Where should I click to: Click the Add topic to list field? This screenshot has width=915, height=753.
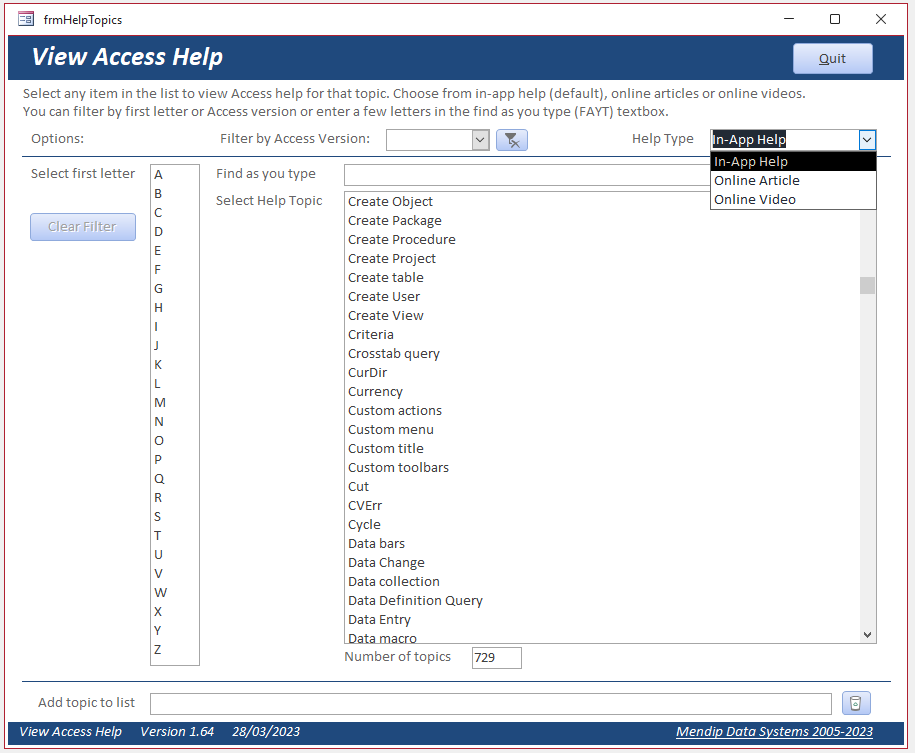(491, 703)
